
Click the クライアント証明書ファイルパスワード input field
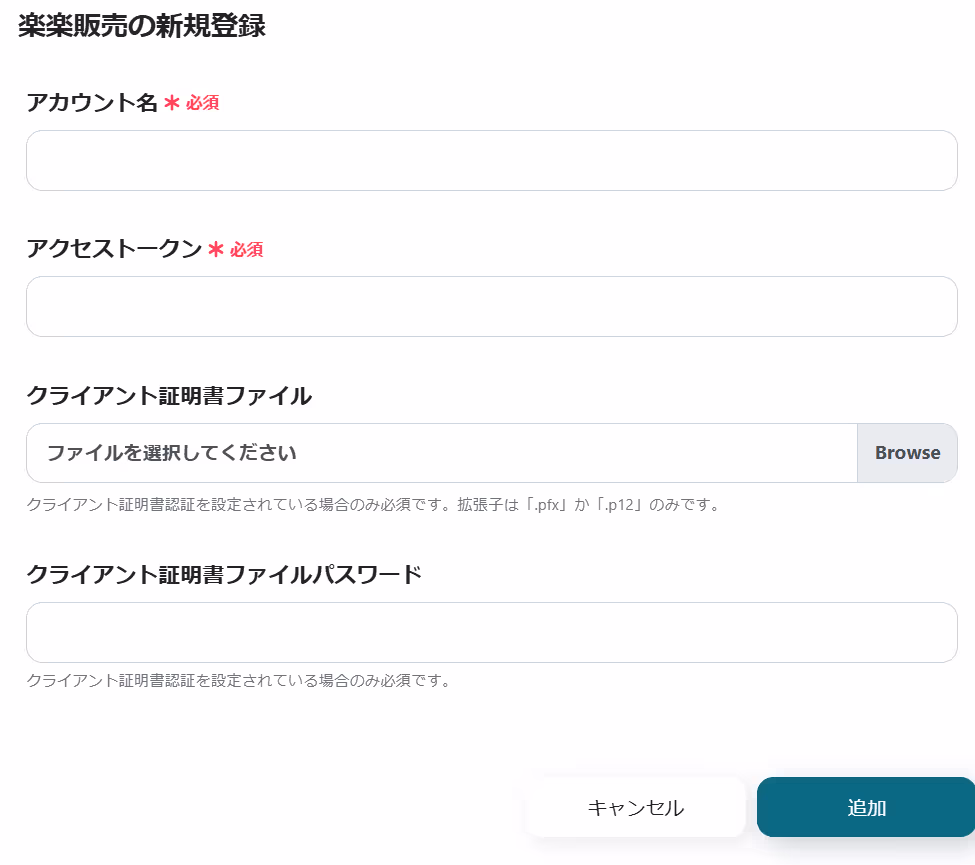coord(491,632)
